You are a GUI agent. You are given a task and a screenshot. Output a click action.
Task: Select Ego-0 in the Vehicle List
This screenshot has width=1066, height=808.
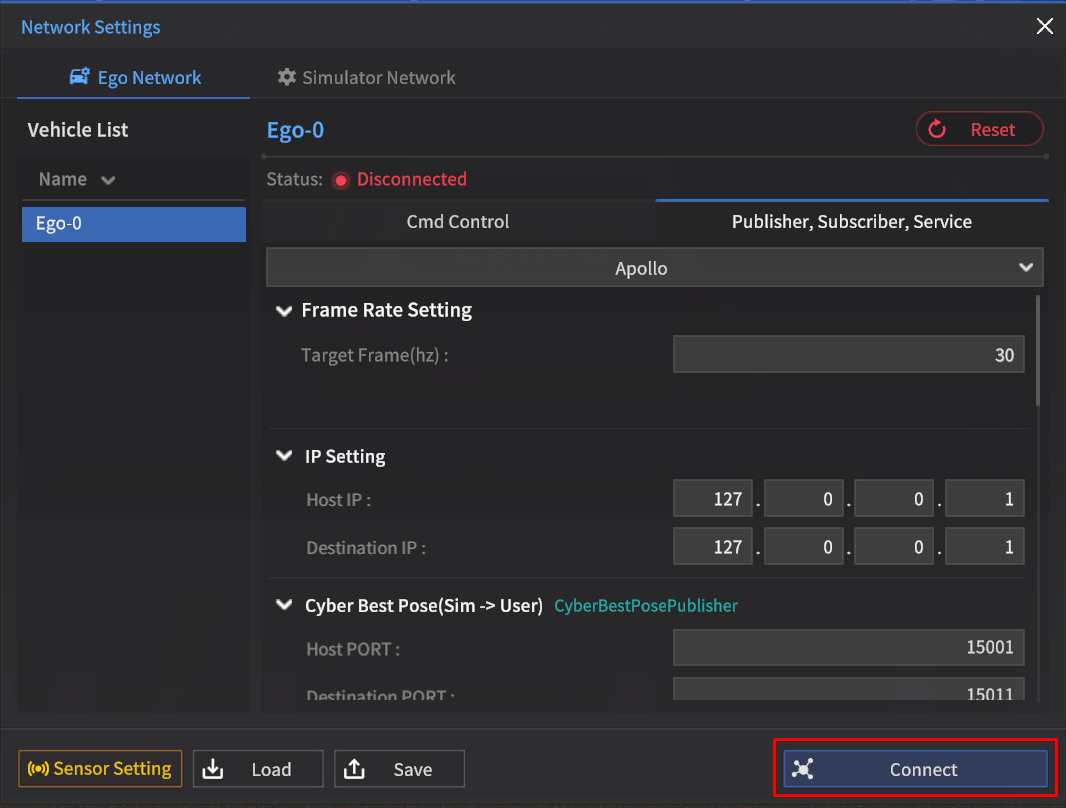(133, 224)
